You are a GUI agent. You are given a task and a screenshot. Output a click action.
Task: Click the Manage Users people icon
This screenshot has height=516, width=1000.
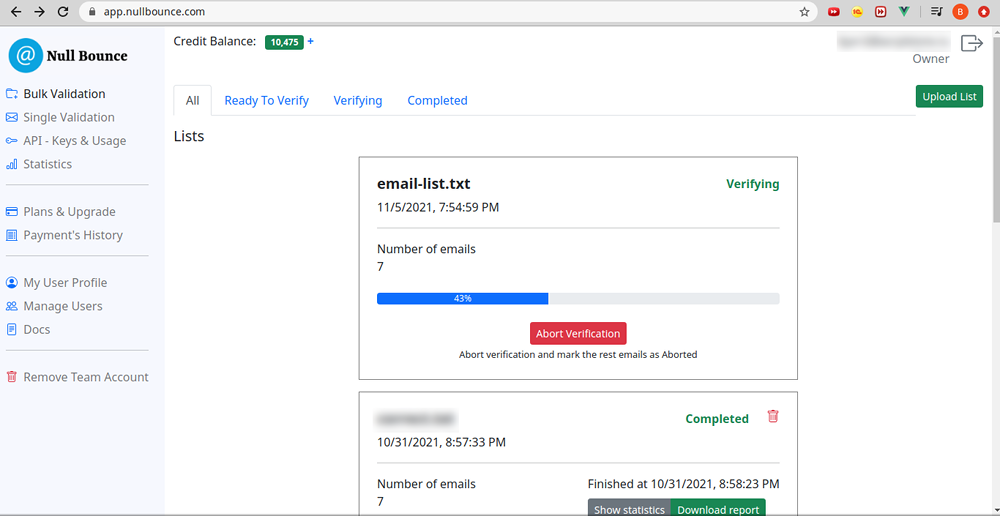(x=11, y=306)
